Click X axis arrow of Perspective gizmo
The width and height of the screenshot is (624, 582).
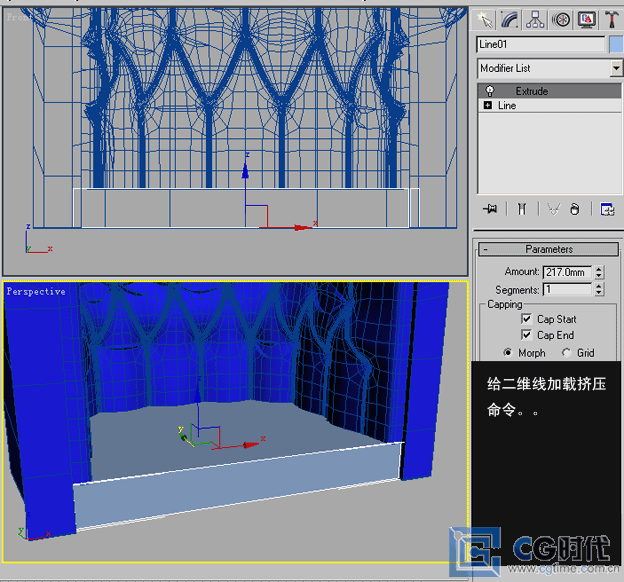251,445
